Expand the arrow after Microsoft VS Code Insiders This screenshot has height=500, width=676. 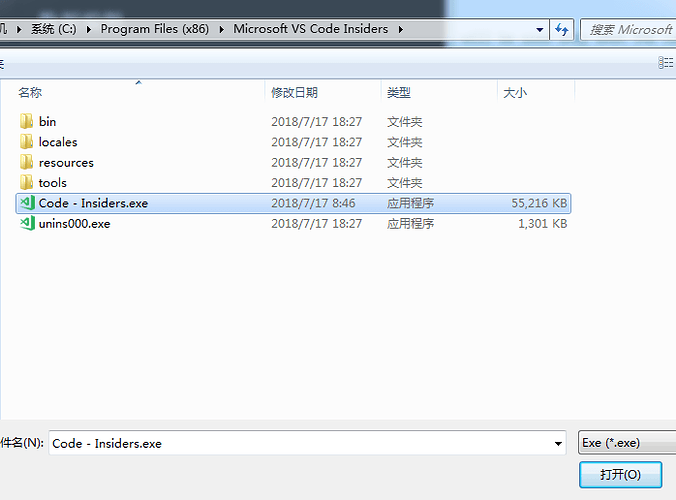click(401, 29)
